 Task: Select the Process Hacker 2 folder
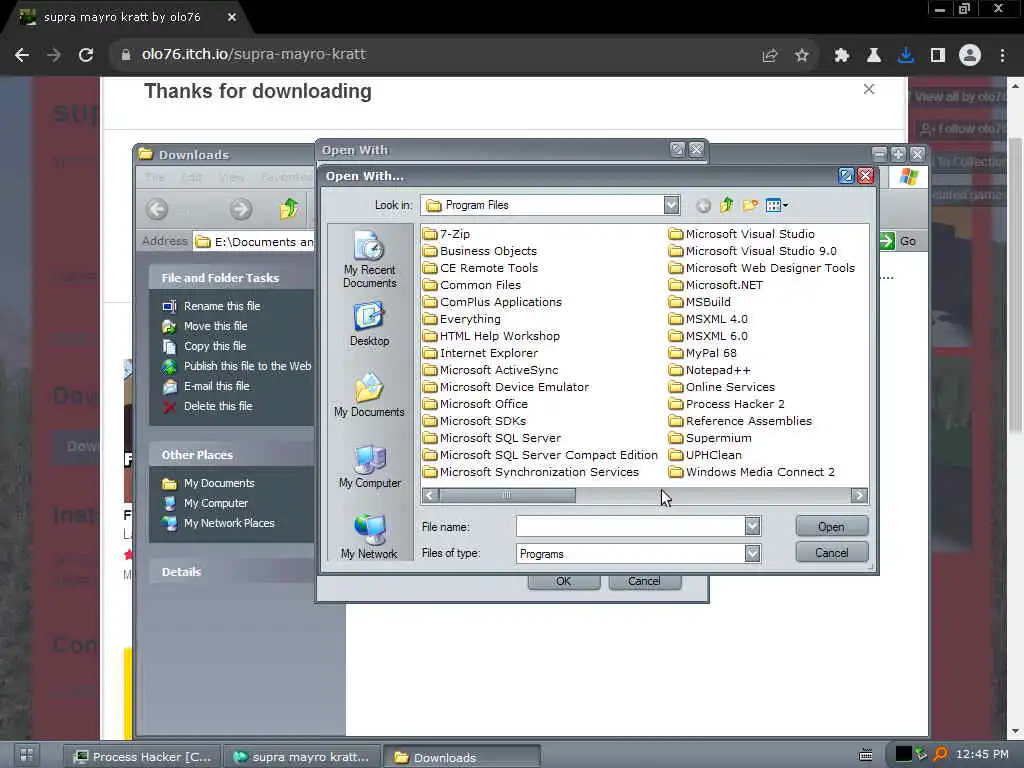pyautogui.click(x=727, y=404)
